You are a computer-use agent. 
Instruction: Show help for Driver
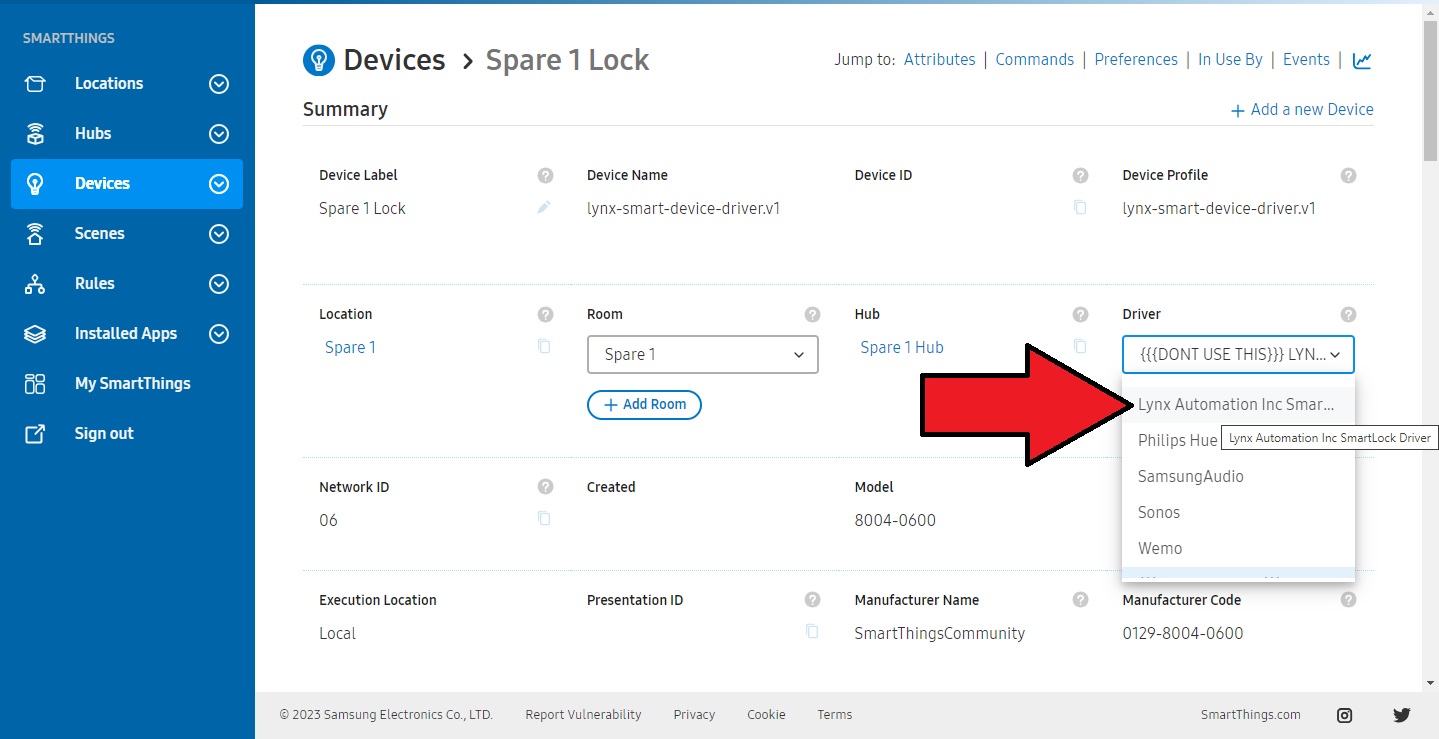pos(1348,315)
